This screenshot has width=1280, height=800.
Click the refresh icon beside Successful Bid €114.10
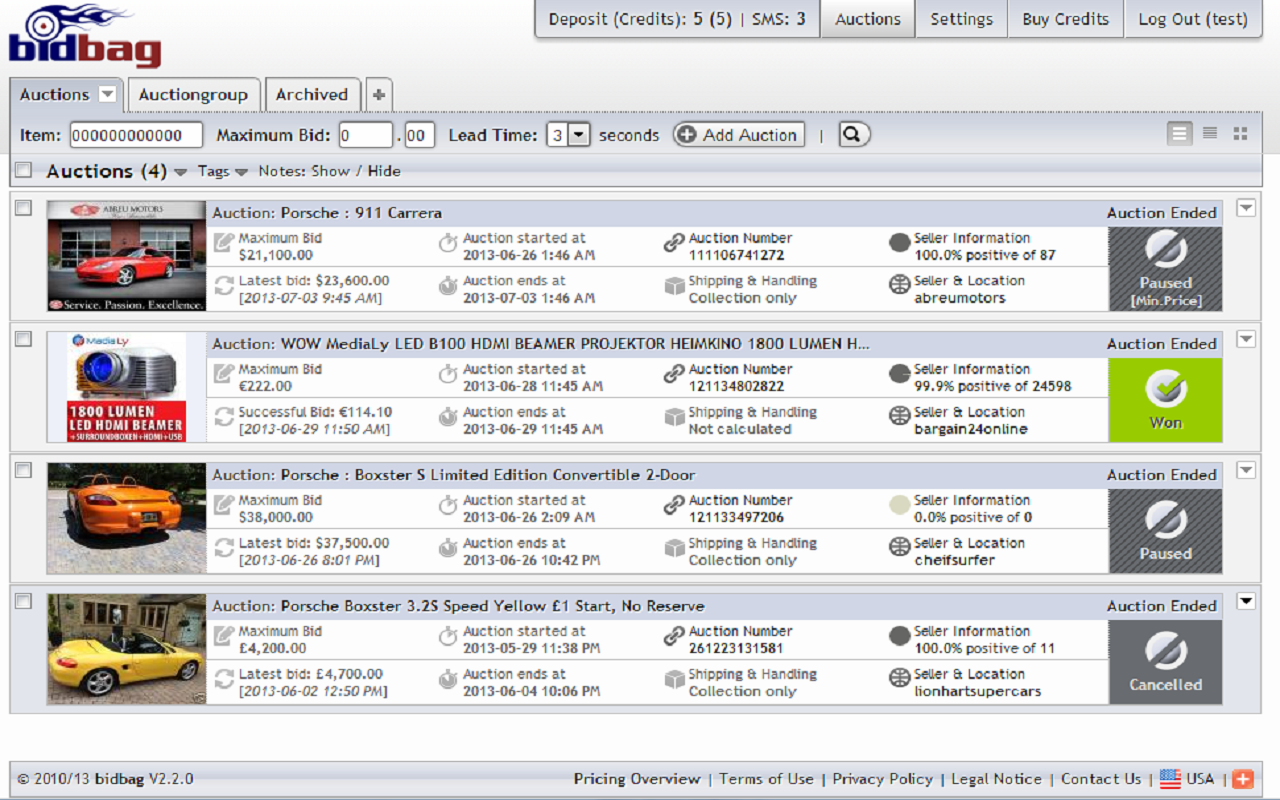click(x=224, y=417)
